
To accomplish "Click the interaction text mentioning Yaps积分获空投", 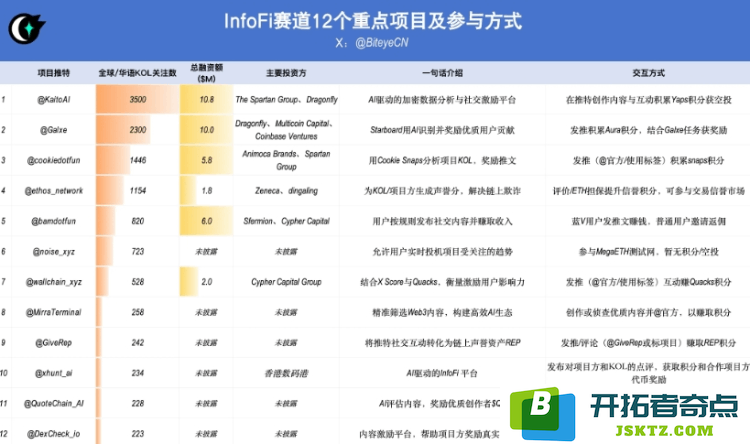I will point(649,100).
